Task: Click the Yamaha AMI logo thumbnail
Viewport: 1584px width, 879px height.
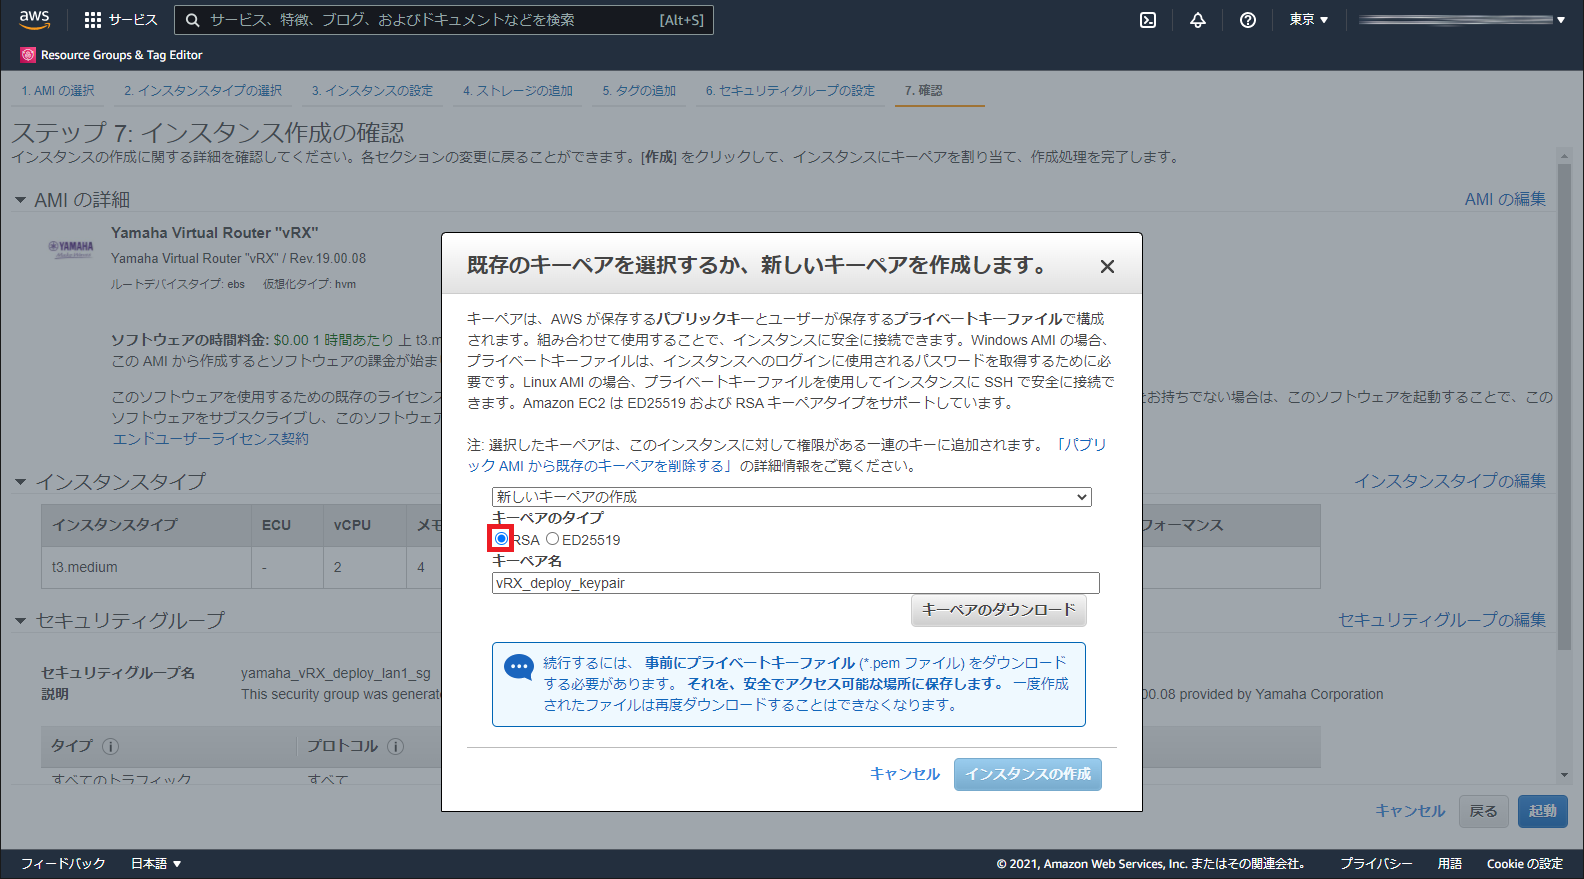Action: click(71, 249)
